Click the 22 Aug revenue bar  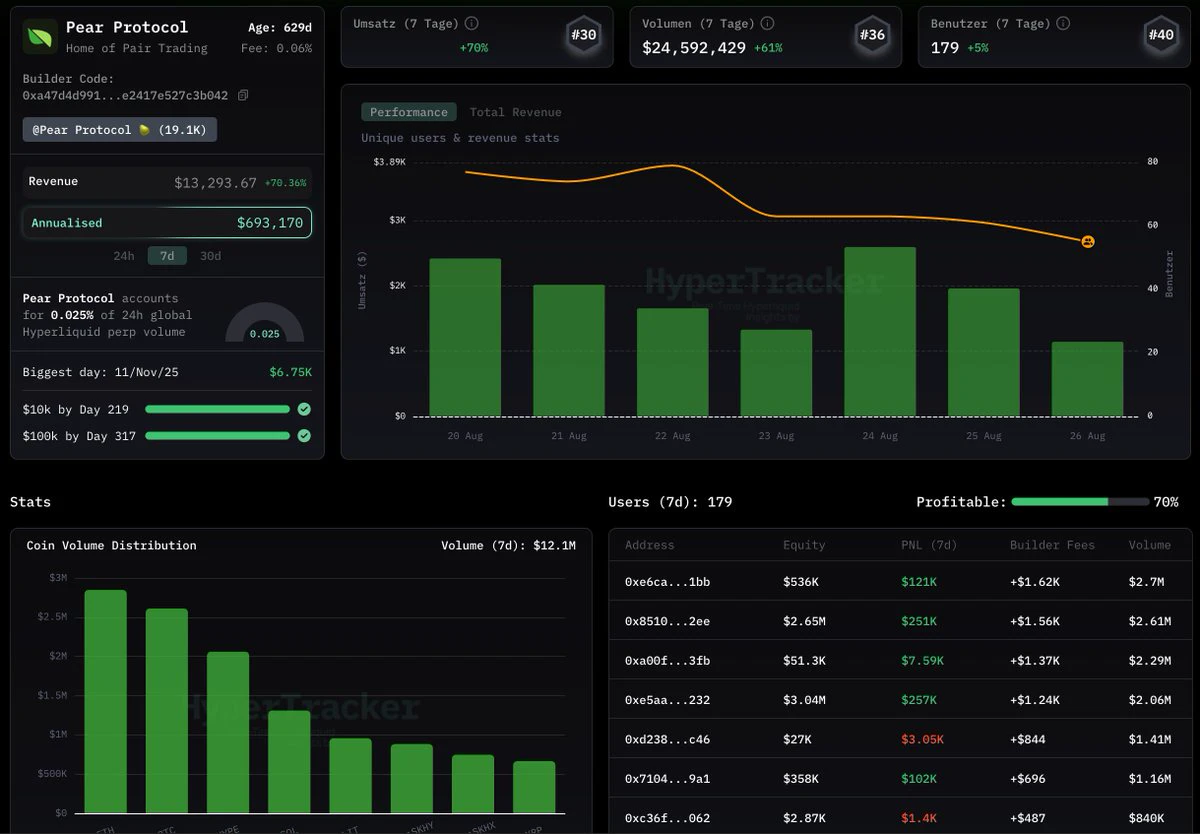click(x=673, y=362)
